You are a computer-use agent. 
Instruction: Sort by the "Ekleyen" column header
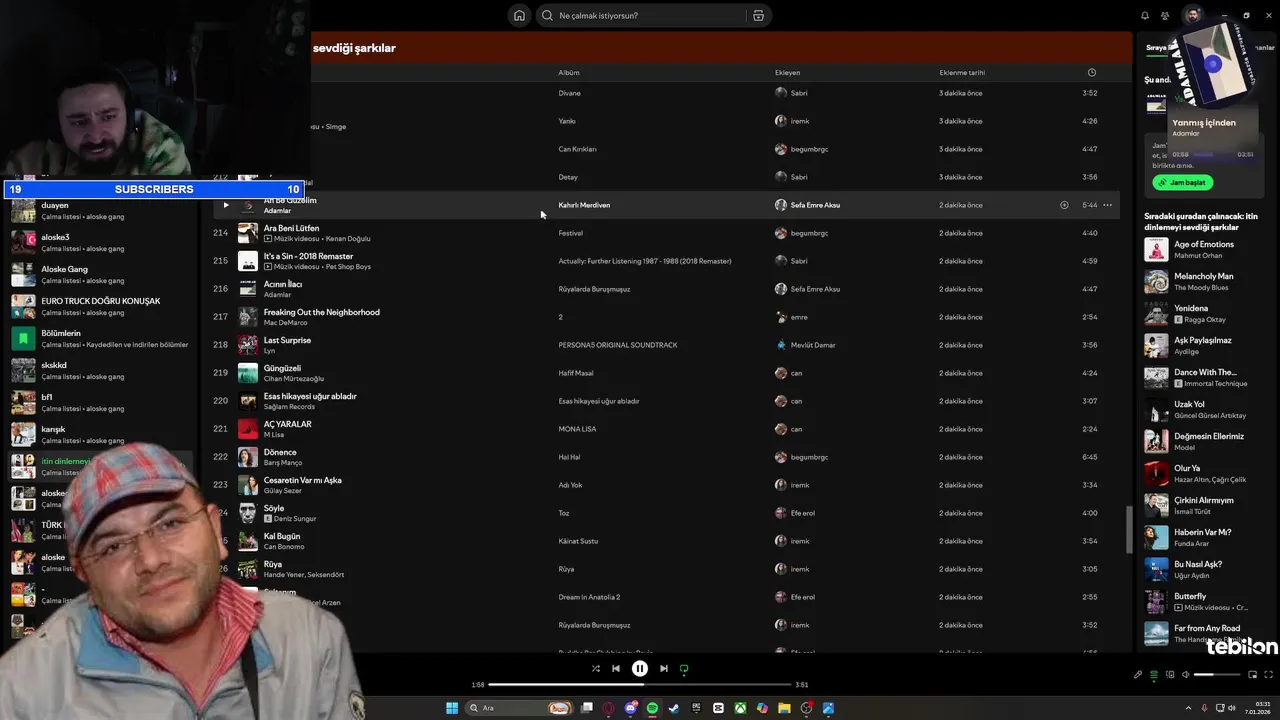pos(787,72)
